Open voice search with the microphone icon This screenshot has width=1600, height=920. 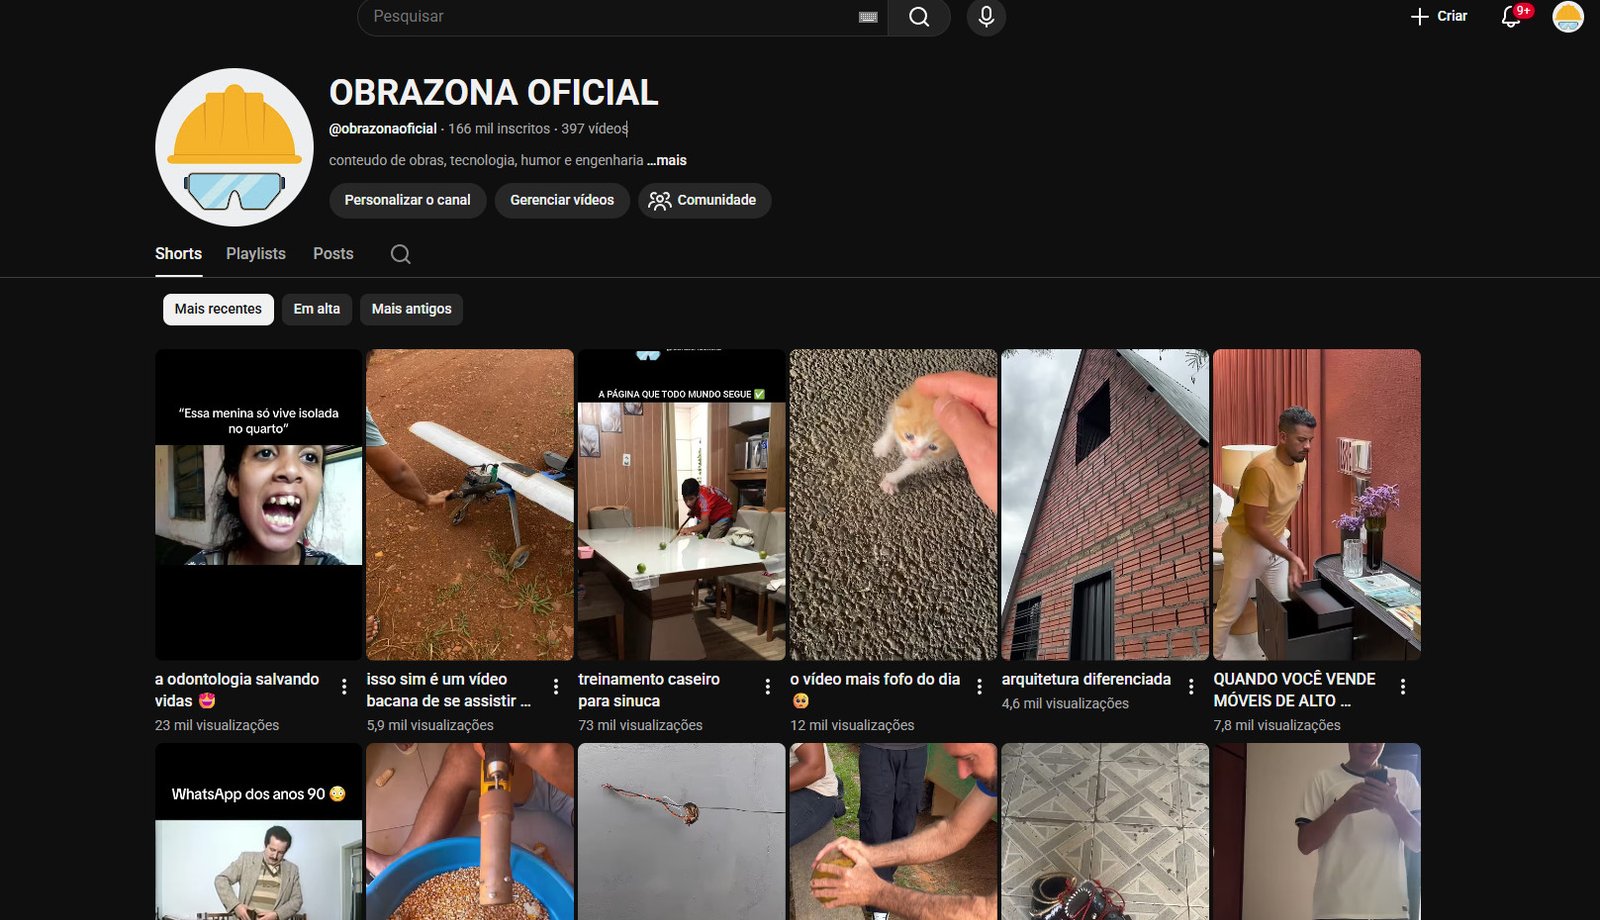984,17
